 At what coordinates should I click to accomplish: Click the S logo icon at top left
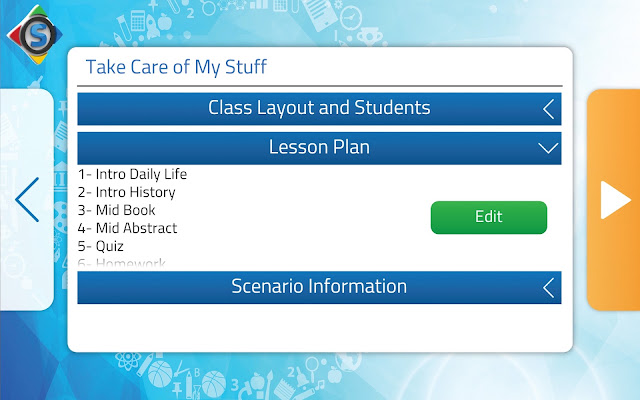pyautogui.click(x=35, y=34)
